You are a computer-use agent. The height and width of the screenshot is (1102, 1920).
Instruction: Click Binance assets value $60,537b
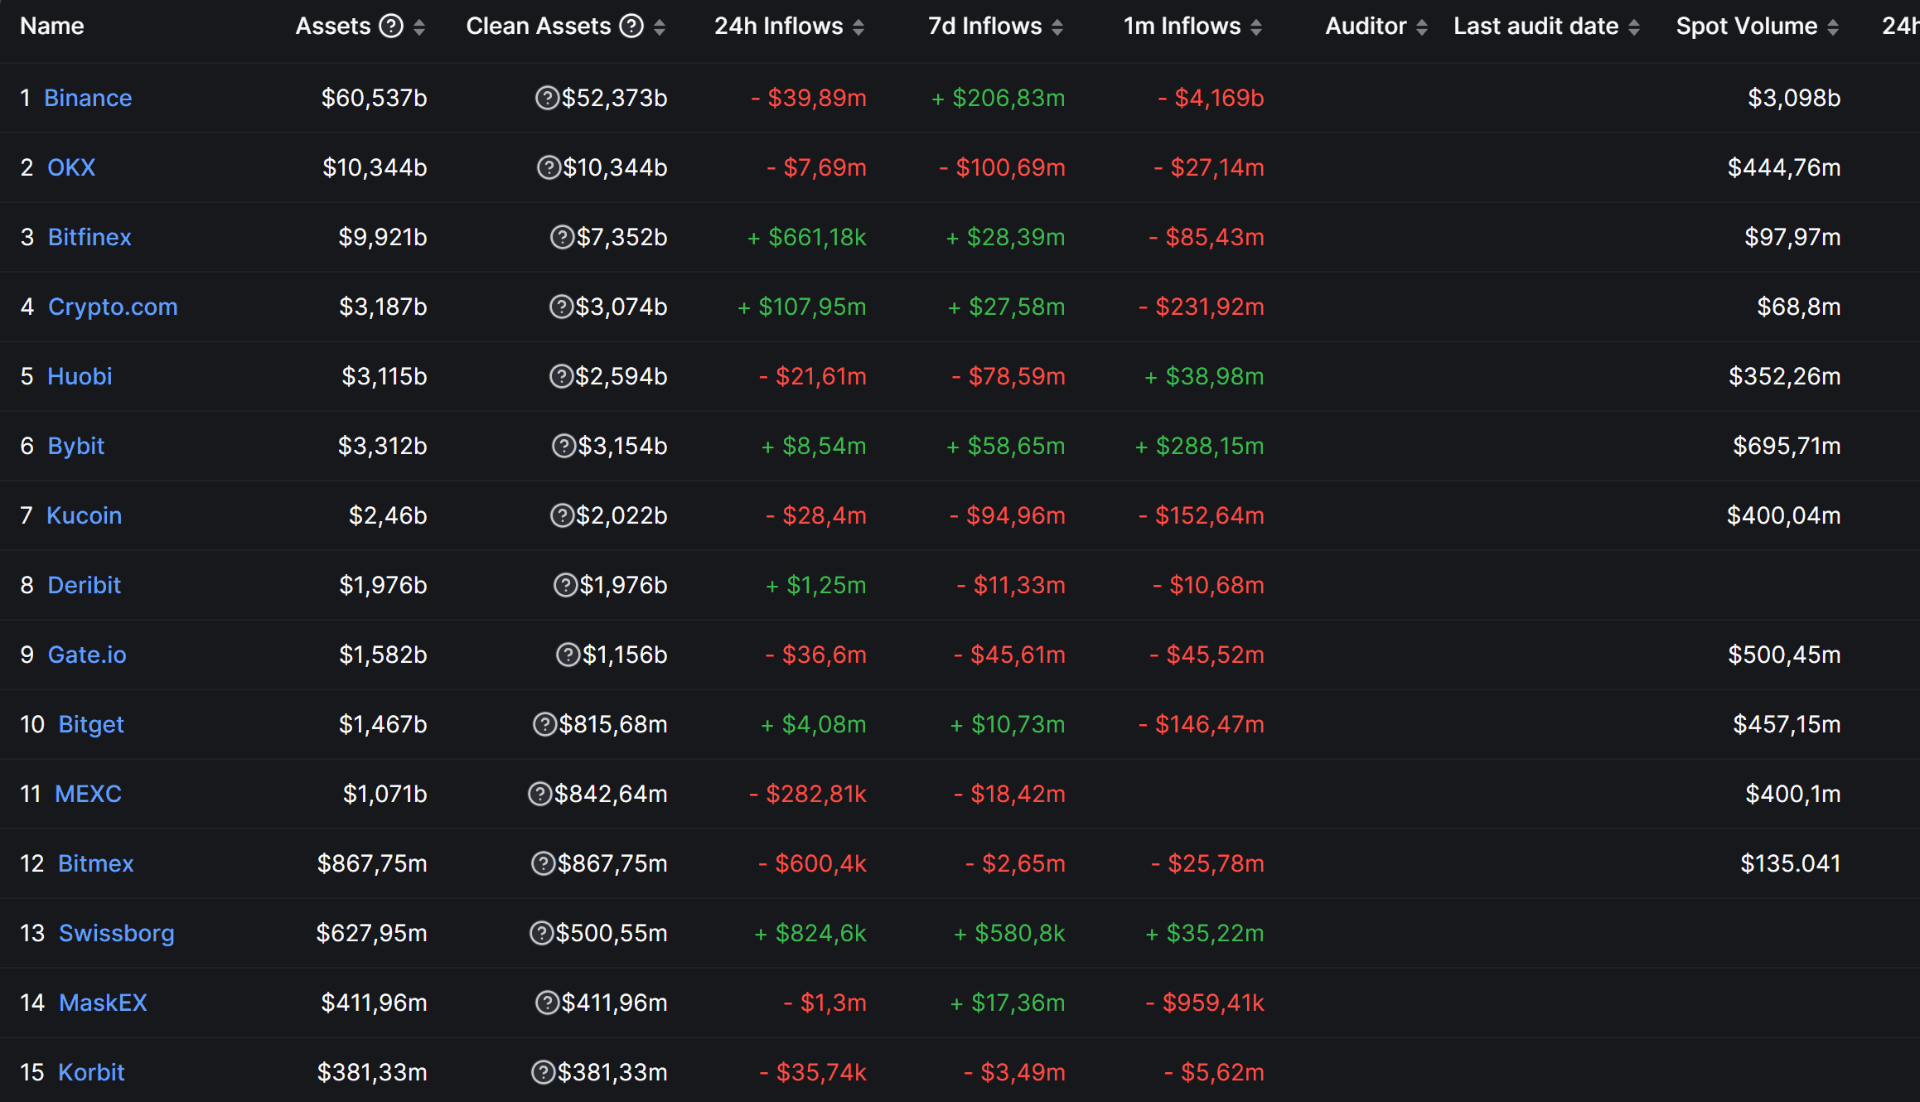[x=374, y=98]
